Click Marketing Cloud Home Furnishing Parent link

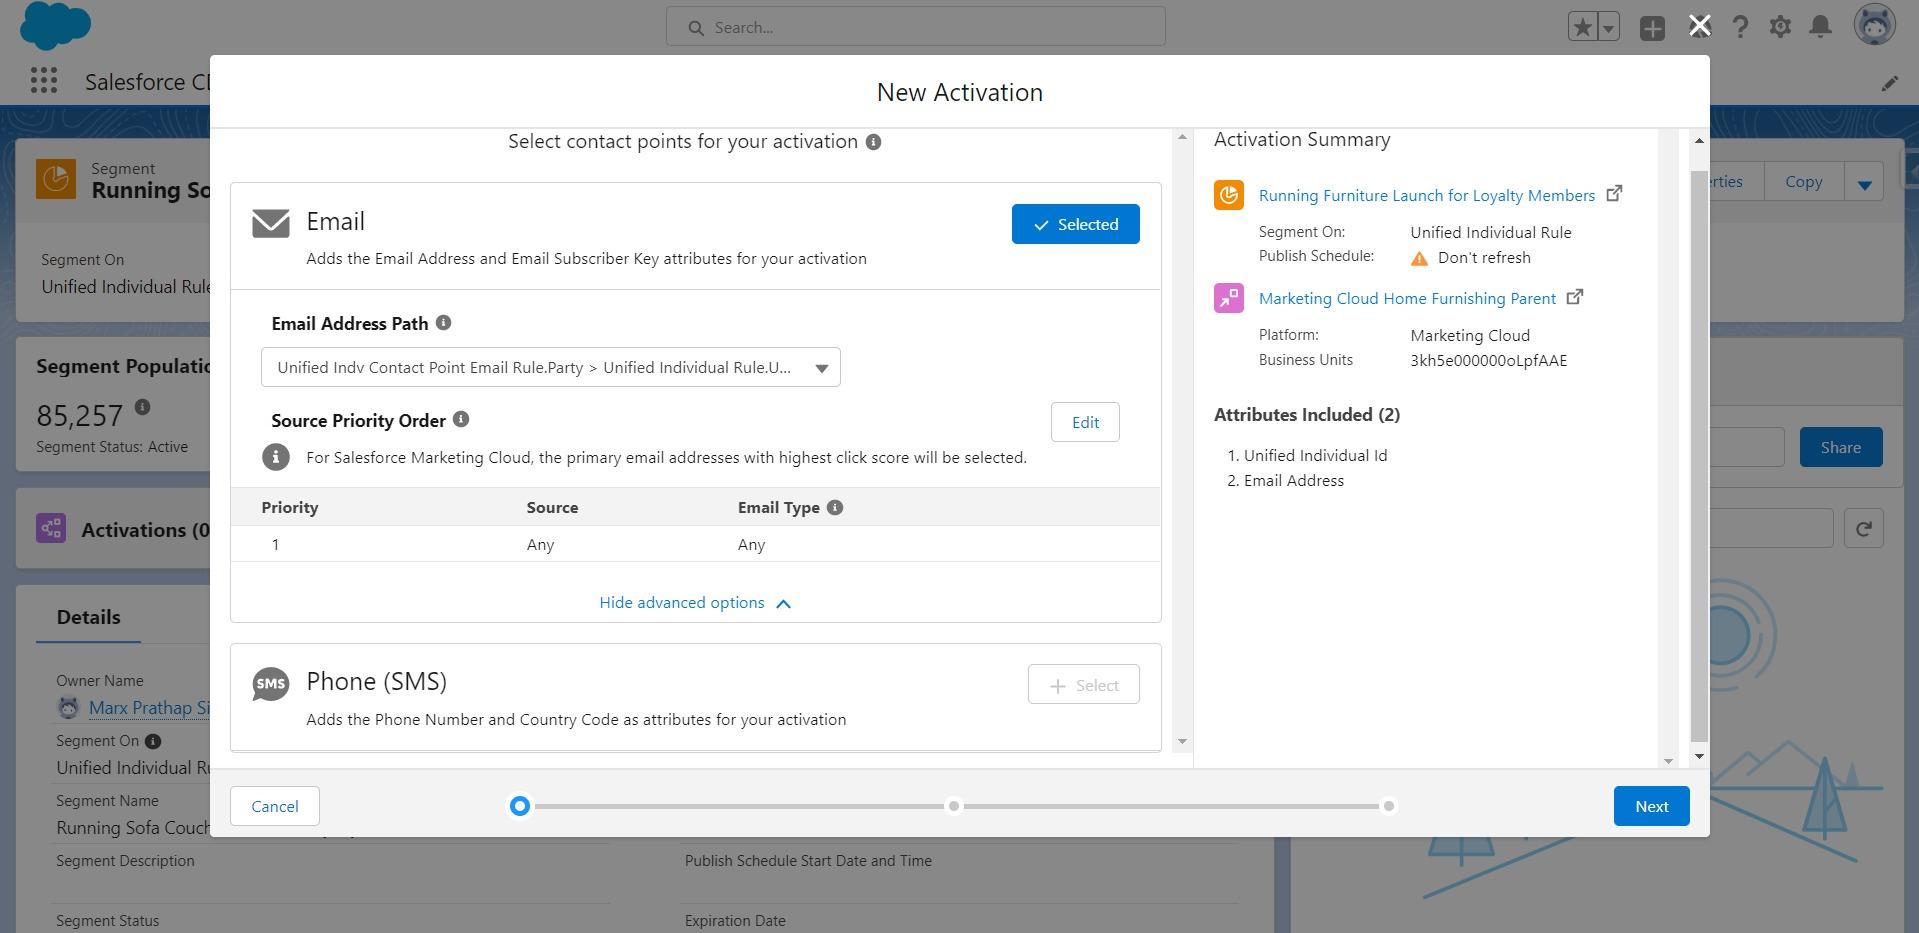click(1407, 298)
